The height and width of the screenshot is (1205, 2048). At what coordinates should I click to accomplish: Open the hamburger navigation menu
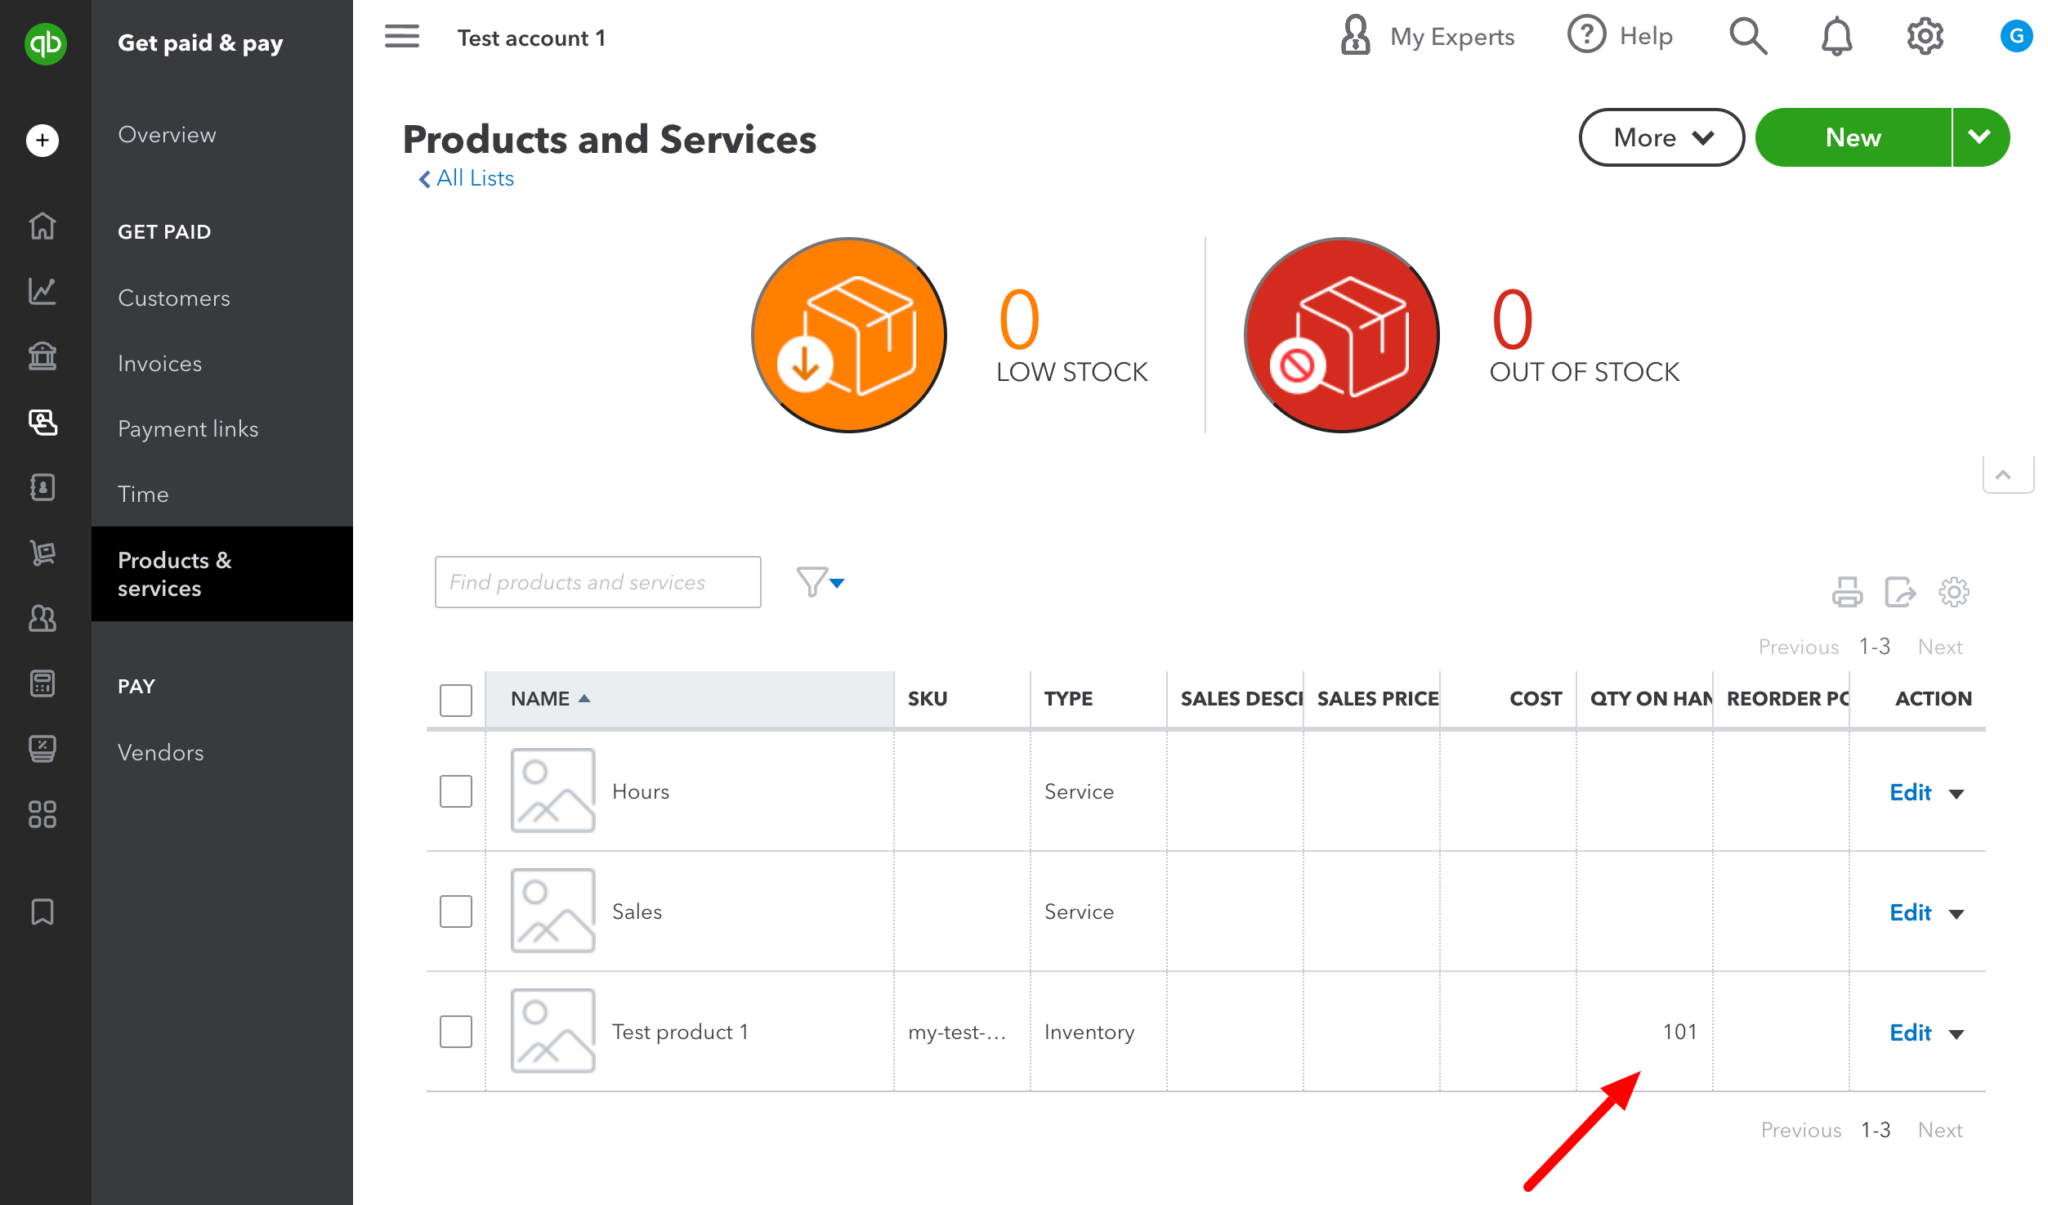(402, 36)
